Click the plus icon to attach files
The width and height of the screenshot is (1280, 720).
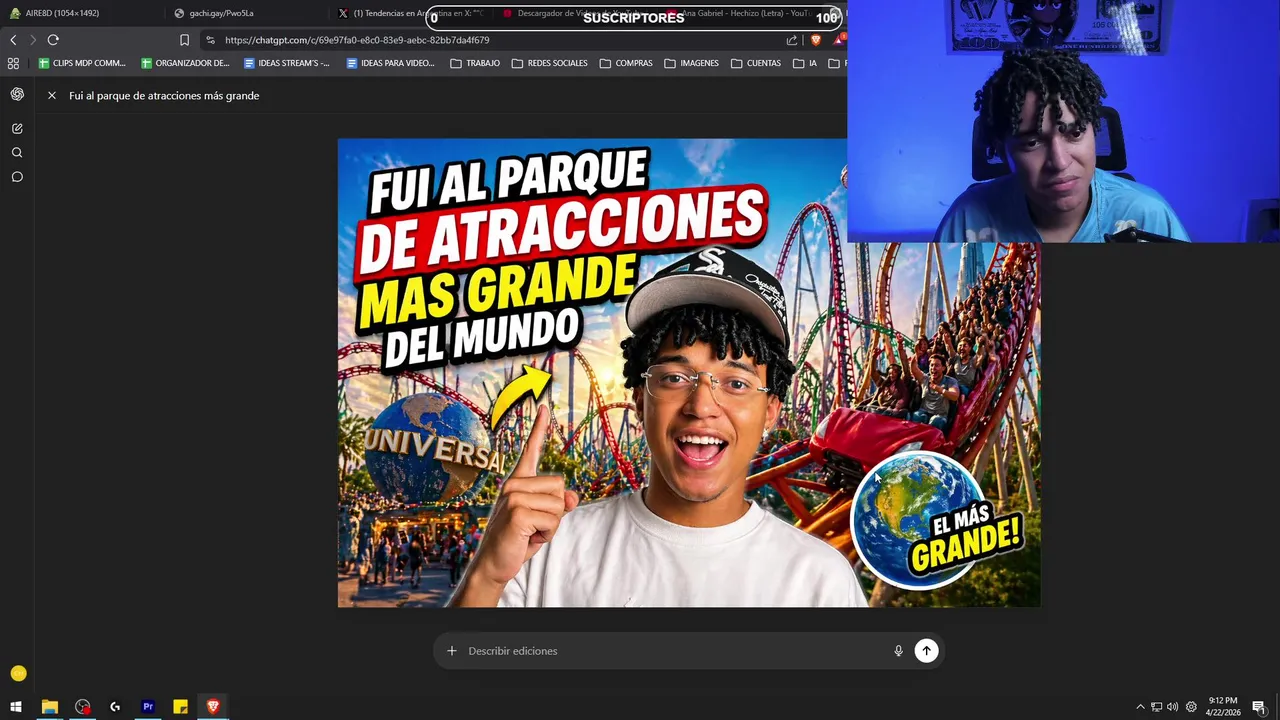[452, 651]
